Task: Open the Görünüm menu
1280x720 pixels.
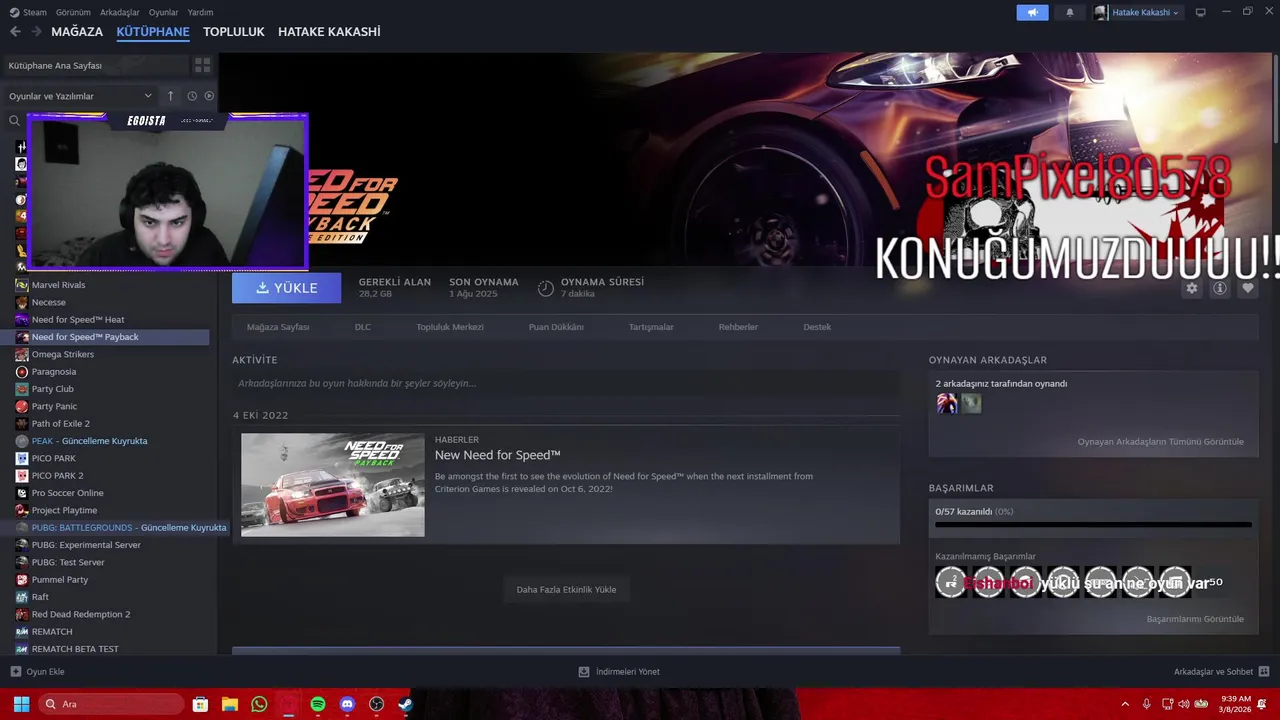Action: pos(73,12)
